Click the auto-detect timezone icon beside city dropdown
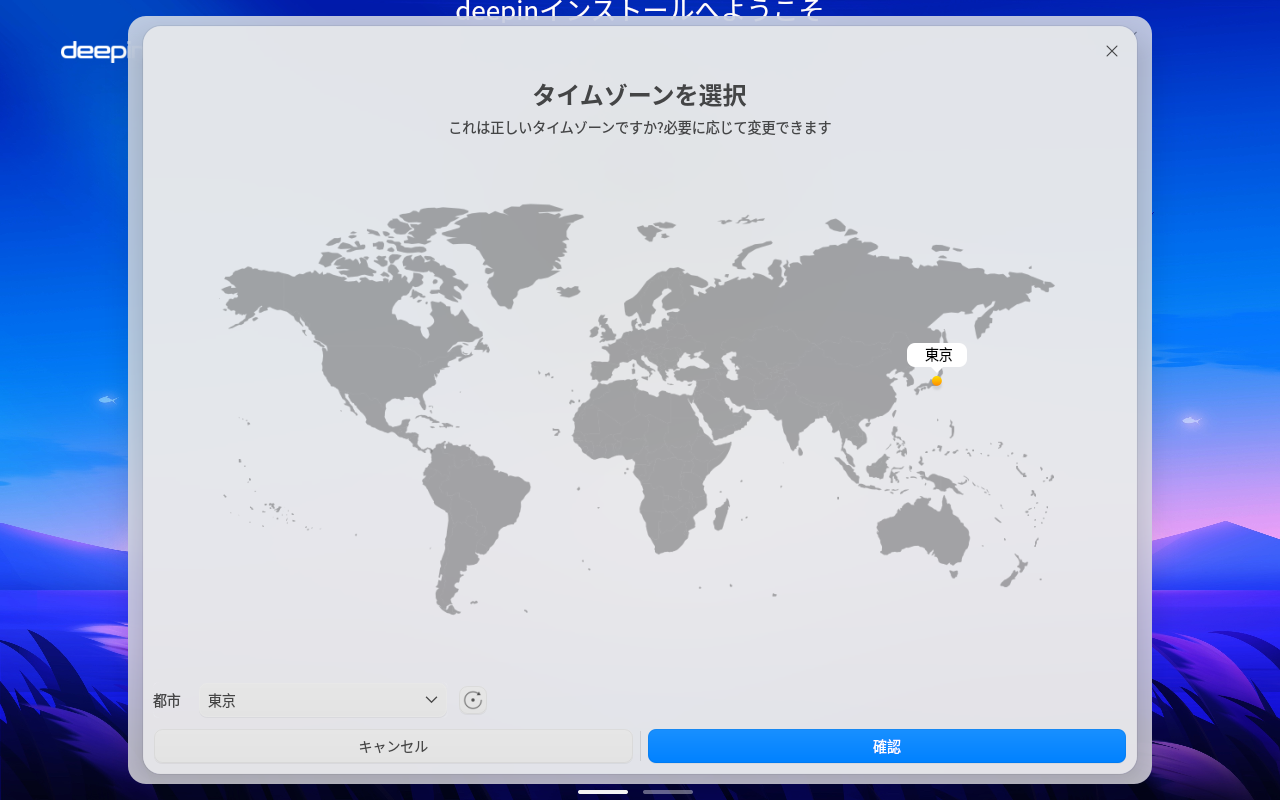Viewport: 1280px width, 800px height. tap(473, 701)
